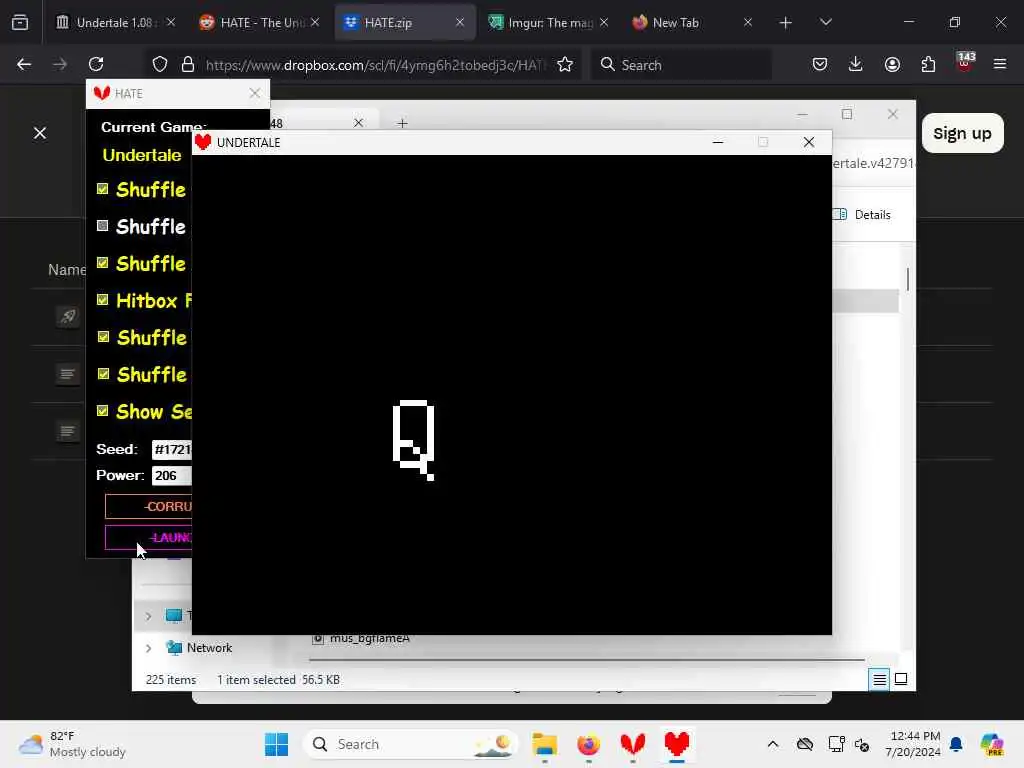The width and height of the screenshot is (1024, 768).
Task: Enable the unchecked second Shuffle checkbox
Action: (x=103, y=226)
